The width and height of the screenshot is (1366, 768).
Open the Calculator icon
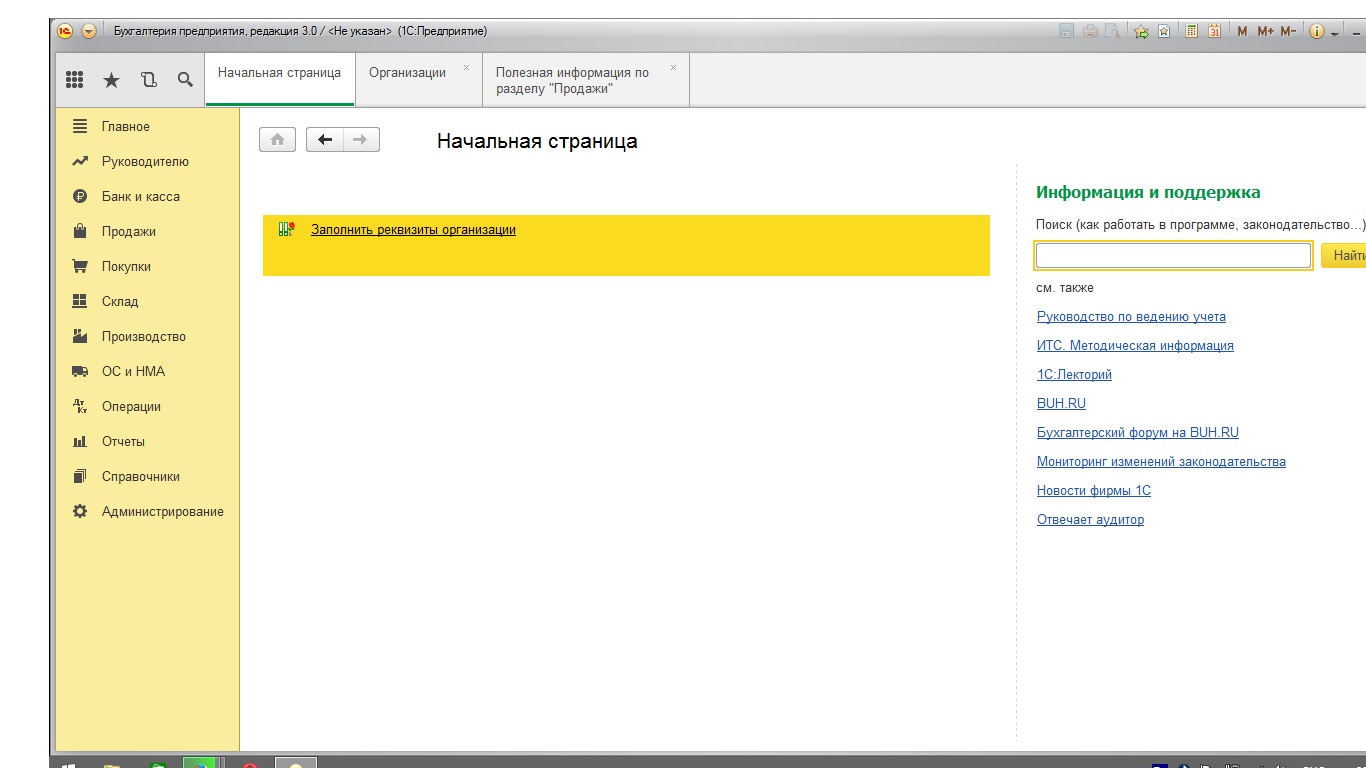1192,31
